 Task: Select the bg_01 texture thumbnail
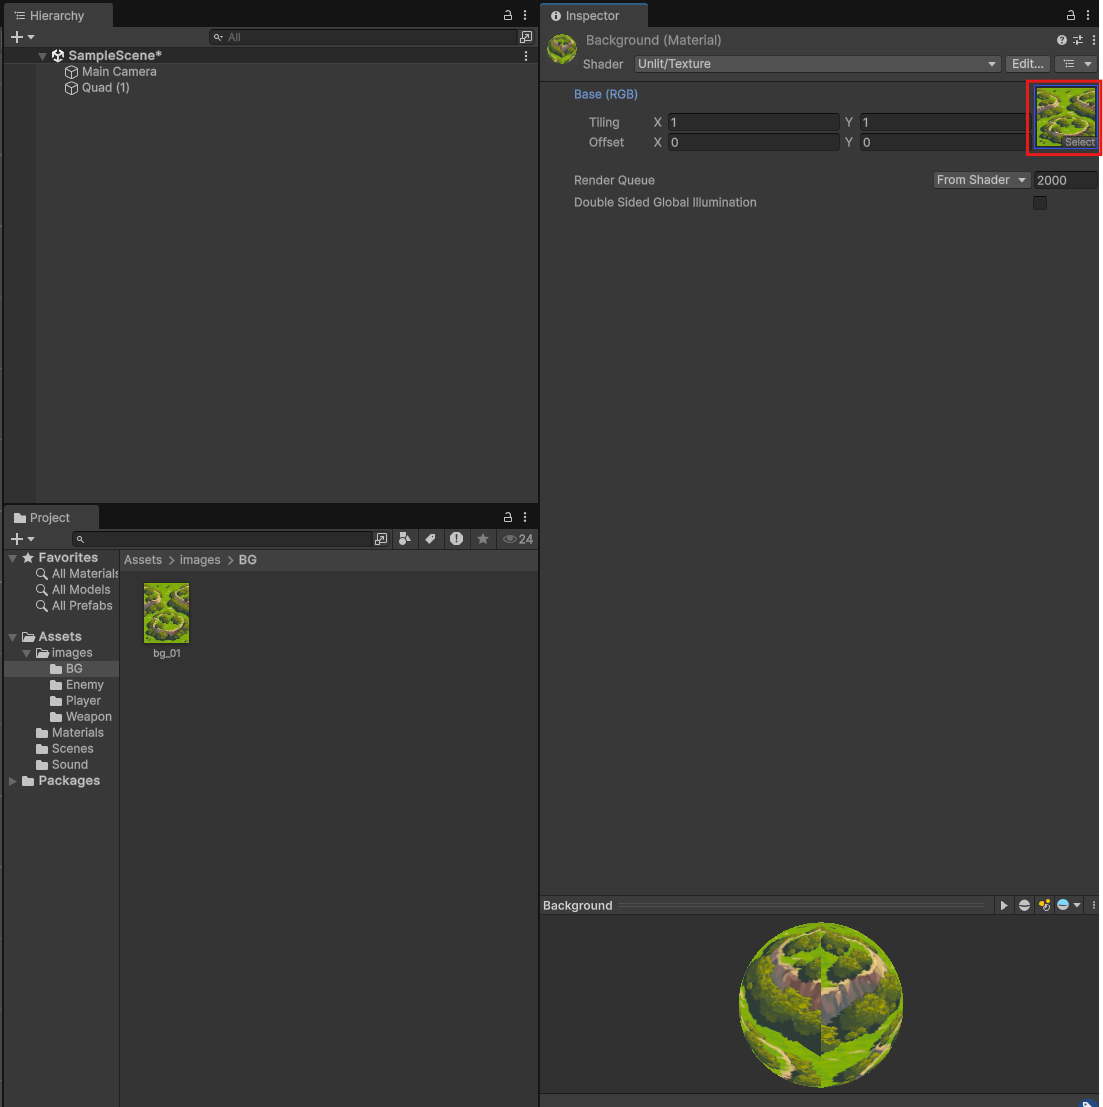167,613
